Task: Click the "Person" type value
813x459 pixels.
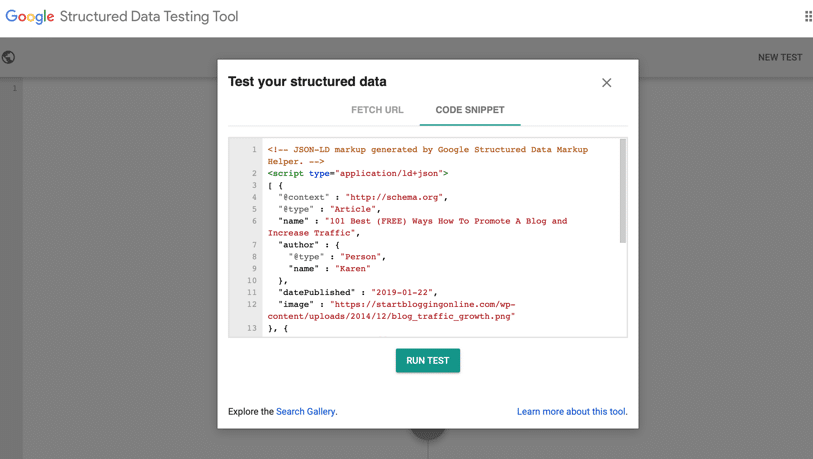Action: tap(360, 257)
